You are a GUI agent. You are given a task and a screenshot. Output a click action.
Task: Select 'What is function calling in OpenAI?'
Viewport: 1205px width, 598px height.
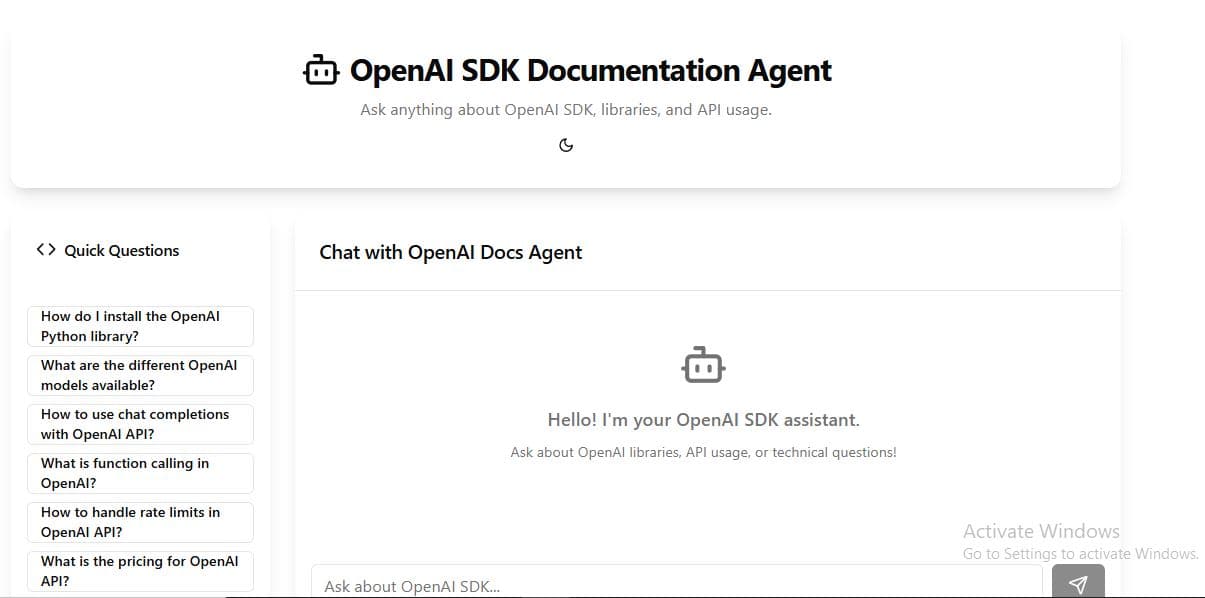click(x=140, y=473)
